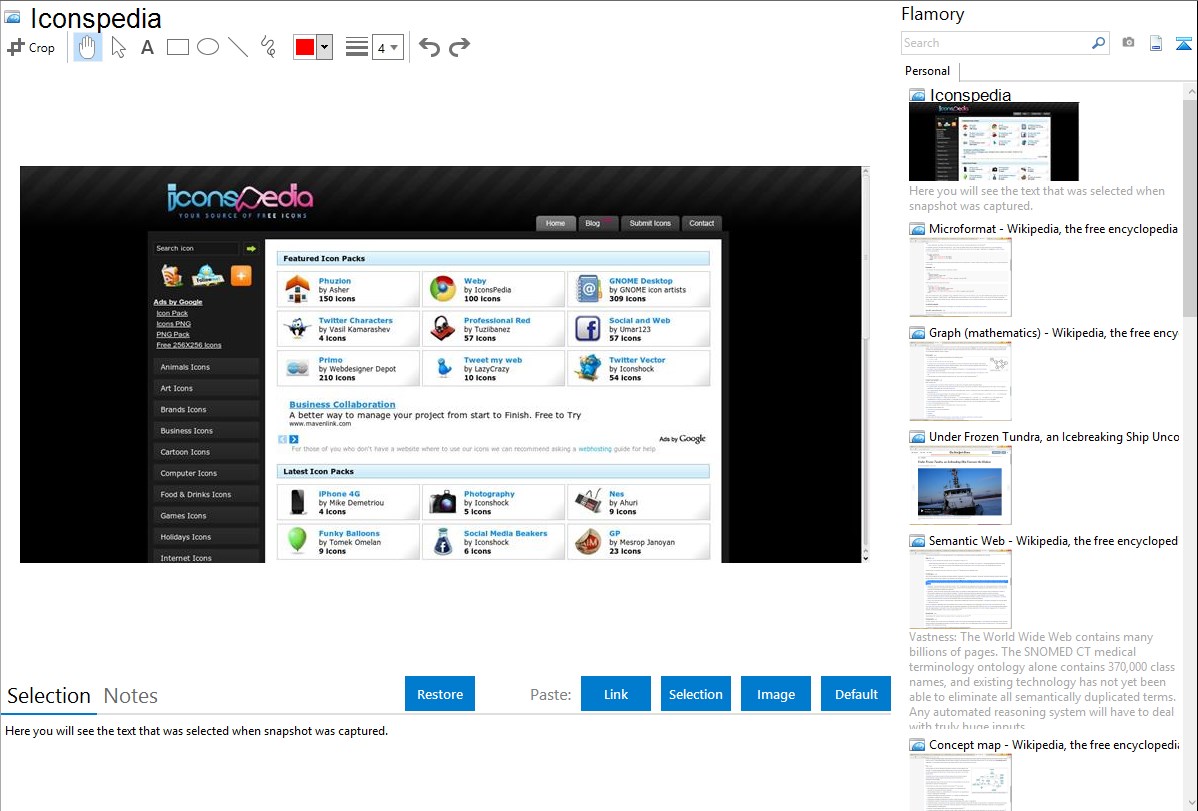This screenshot has width=1198, height=811.
Task: Paste as Image
Action: click(775, 694)
